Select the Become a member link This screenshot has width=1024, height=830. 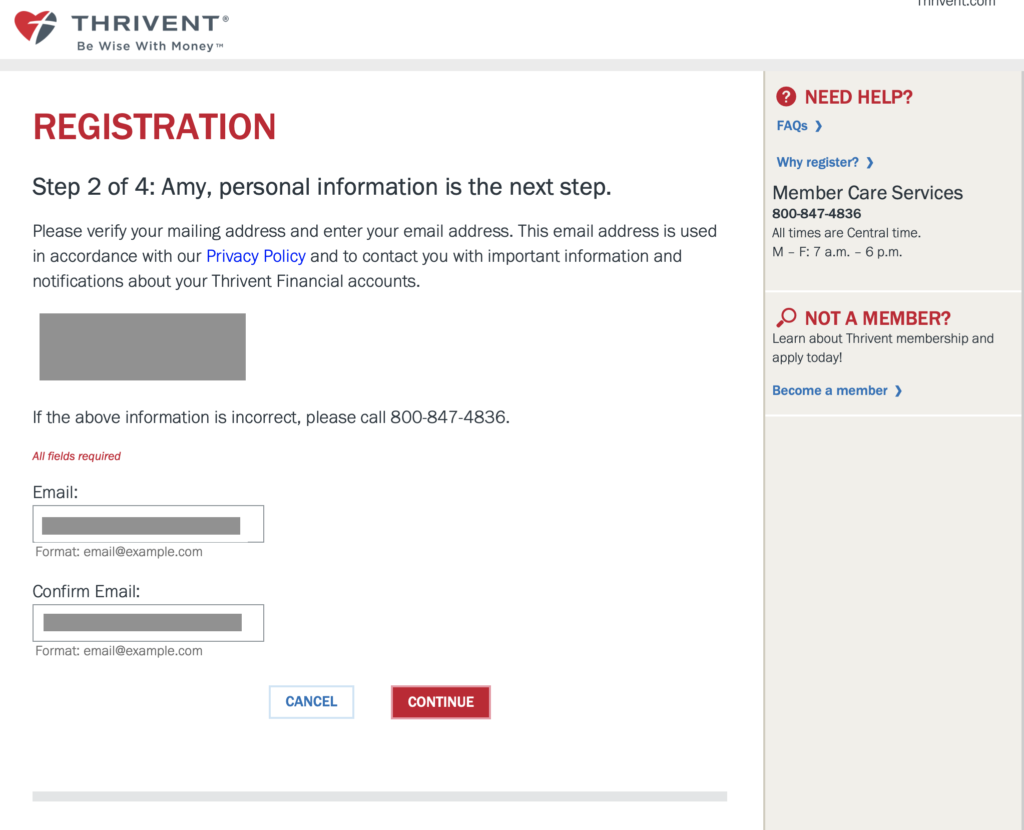click(x=831, y=390)
